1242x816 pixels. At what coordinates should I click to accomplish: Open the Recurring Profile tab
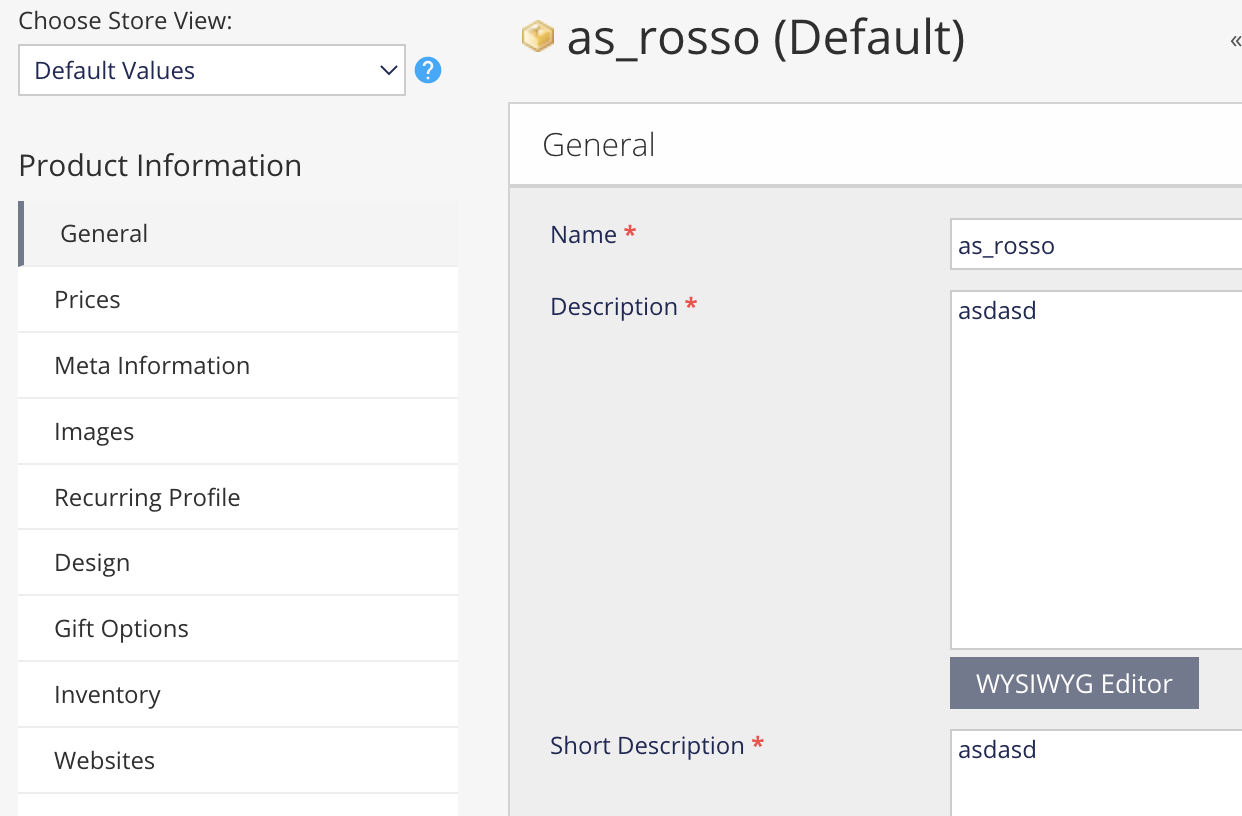[147, 498]
